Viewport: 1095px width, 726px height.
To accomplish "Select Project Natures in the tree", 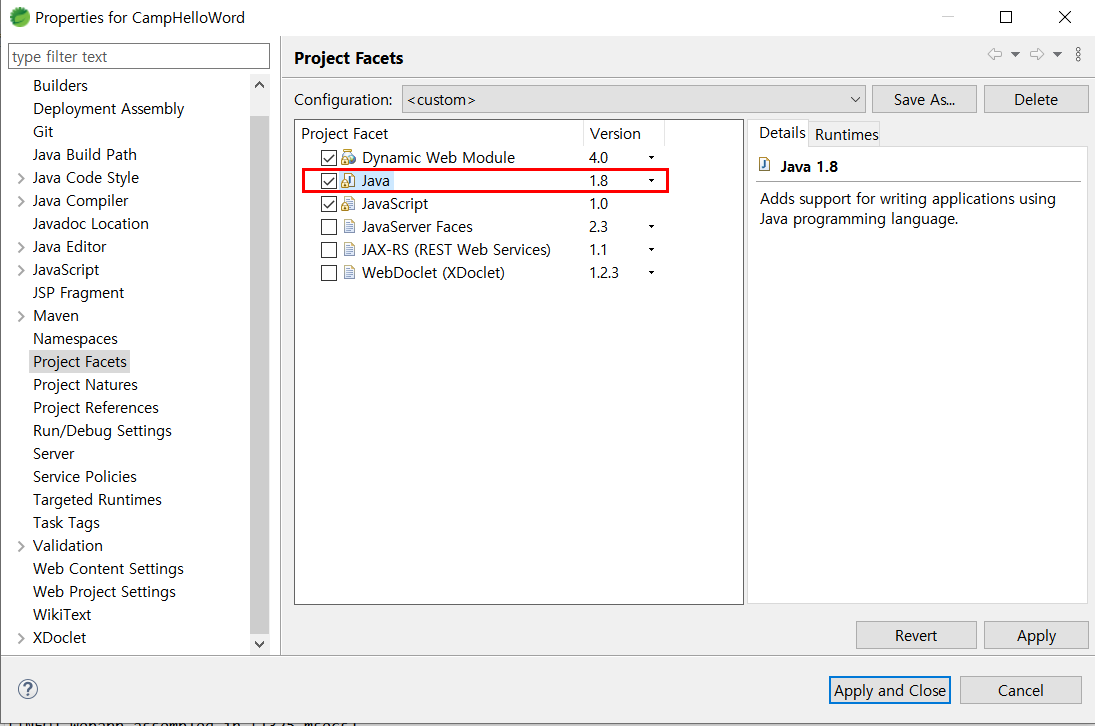I will (85, 385).
